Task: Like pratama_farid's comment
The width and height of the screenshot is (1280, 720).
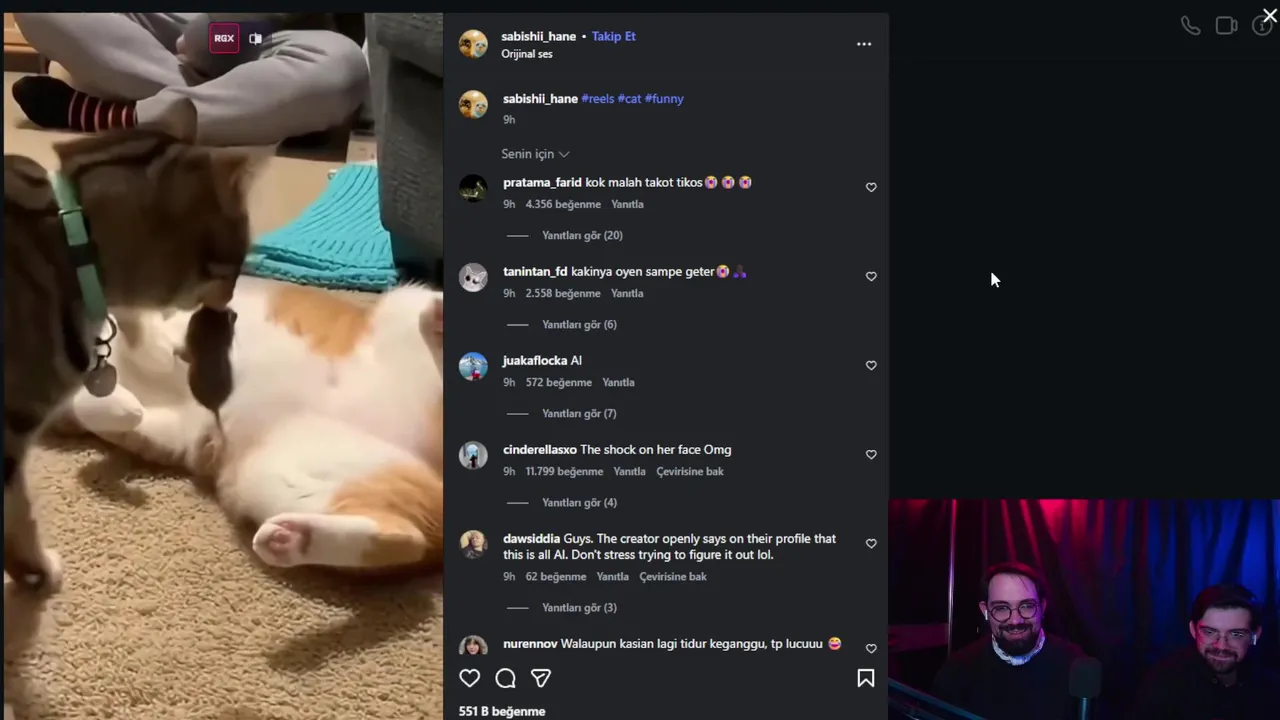Action: [x=871, y=187]
